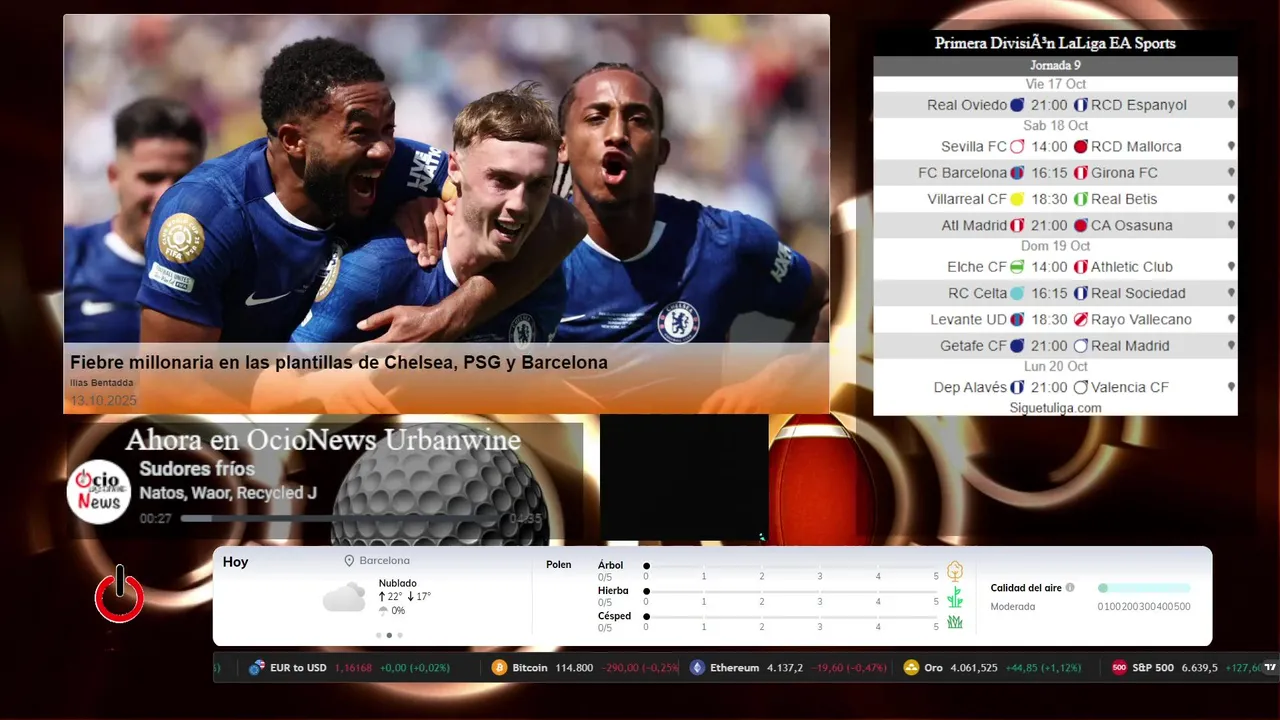Click the Real Betis green badge
The image size is (1280, 720).
(x=1080, y=199)
